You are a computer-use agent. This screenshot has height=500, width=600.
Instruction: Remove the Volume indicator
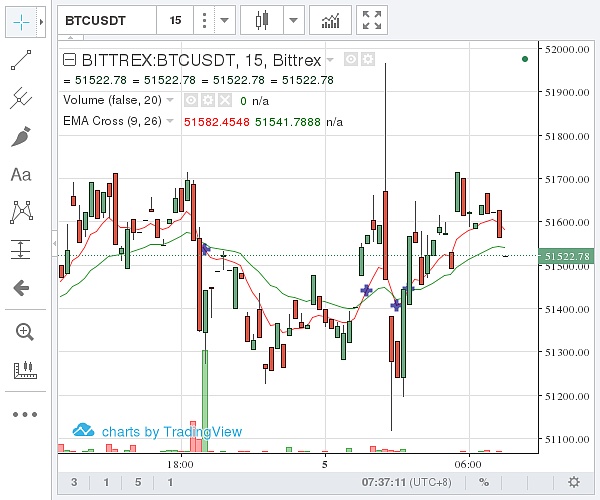click(225, 101)
